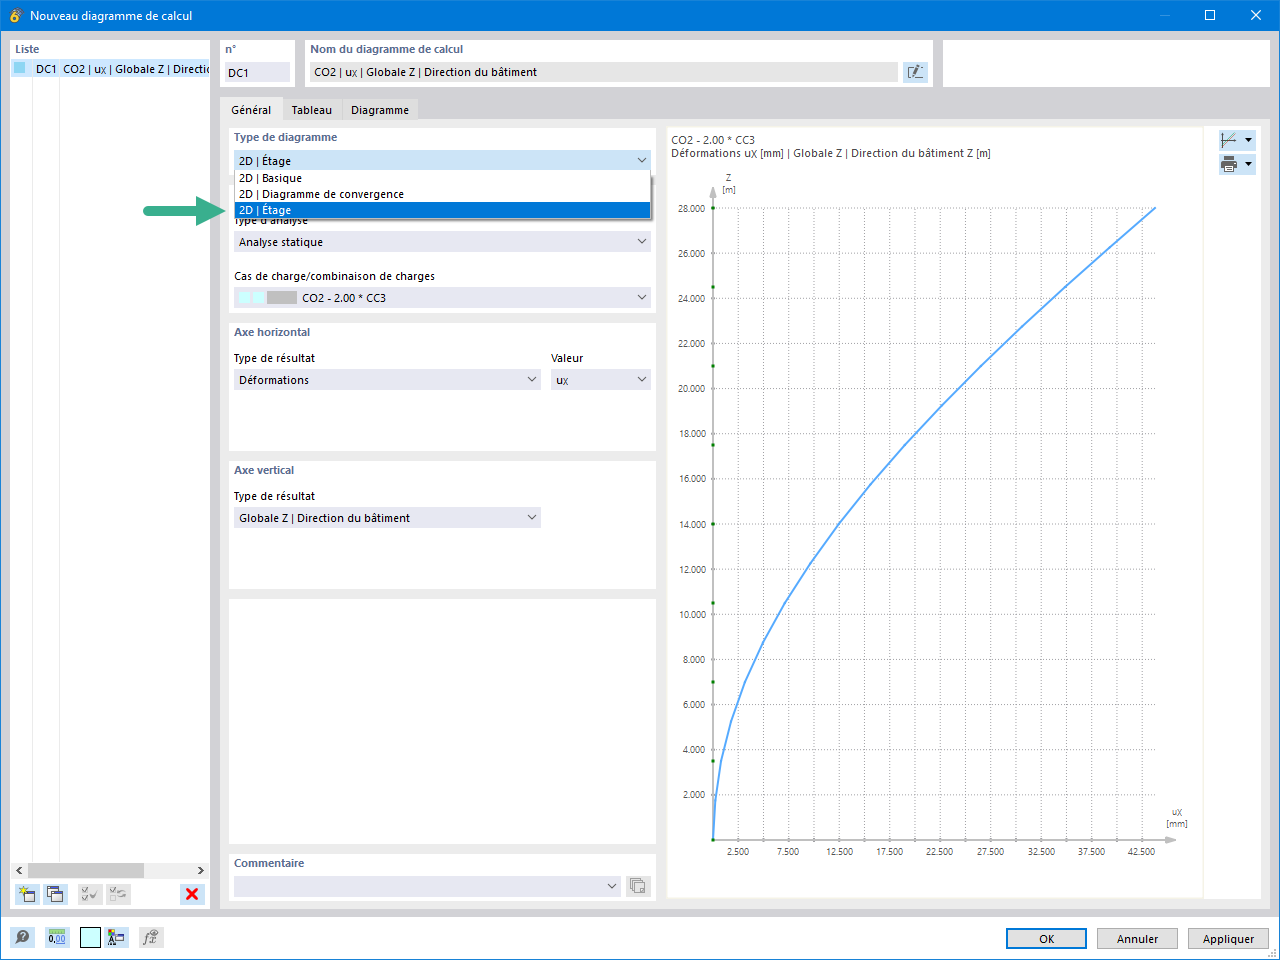The height and width of the screenshot is (960, 1280).
Task: Open the arrow beside the printer icon
Action: click(1248, 164)
